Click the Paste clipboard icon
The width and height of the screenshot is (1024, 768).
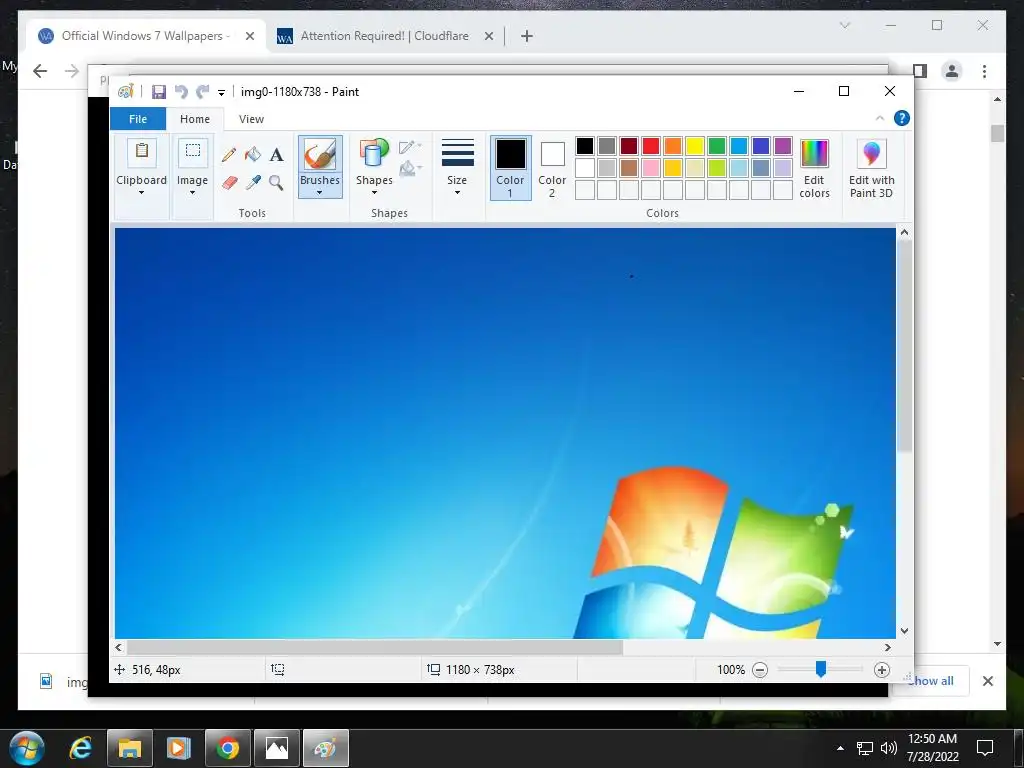coord(142,152)
